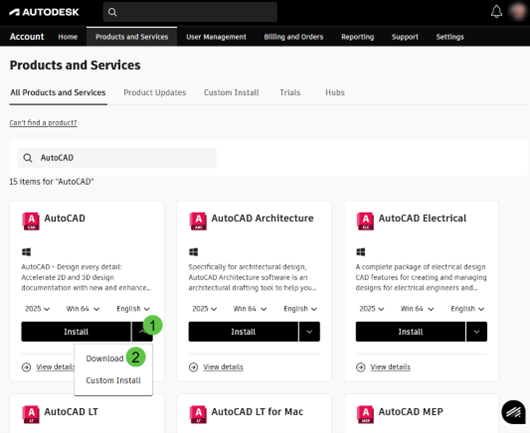This screenshot has width=530, height=433.
Task: Expand install options arrow for AutoCAD Architecture
Action: click(309, 332)
